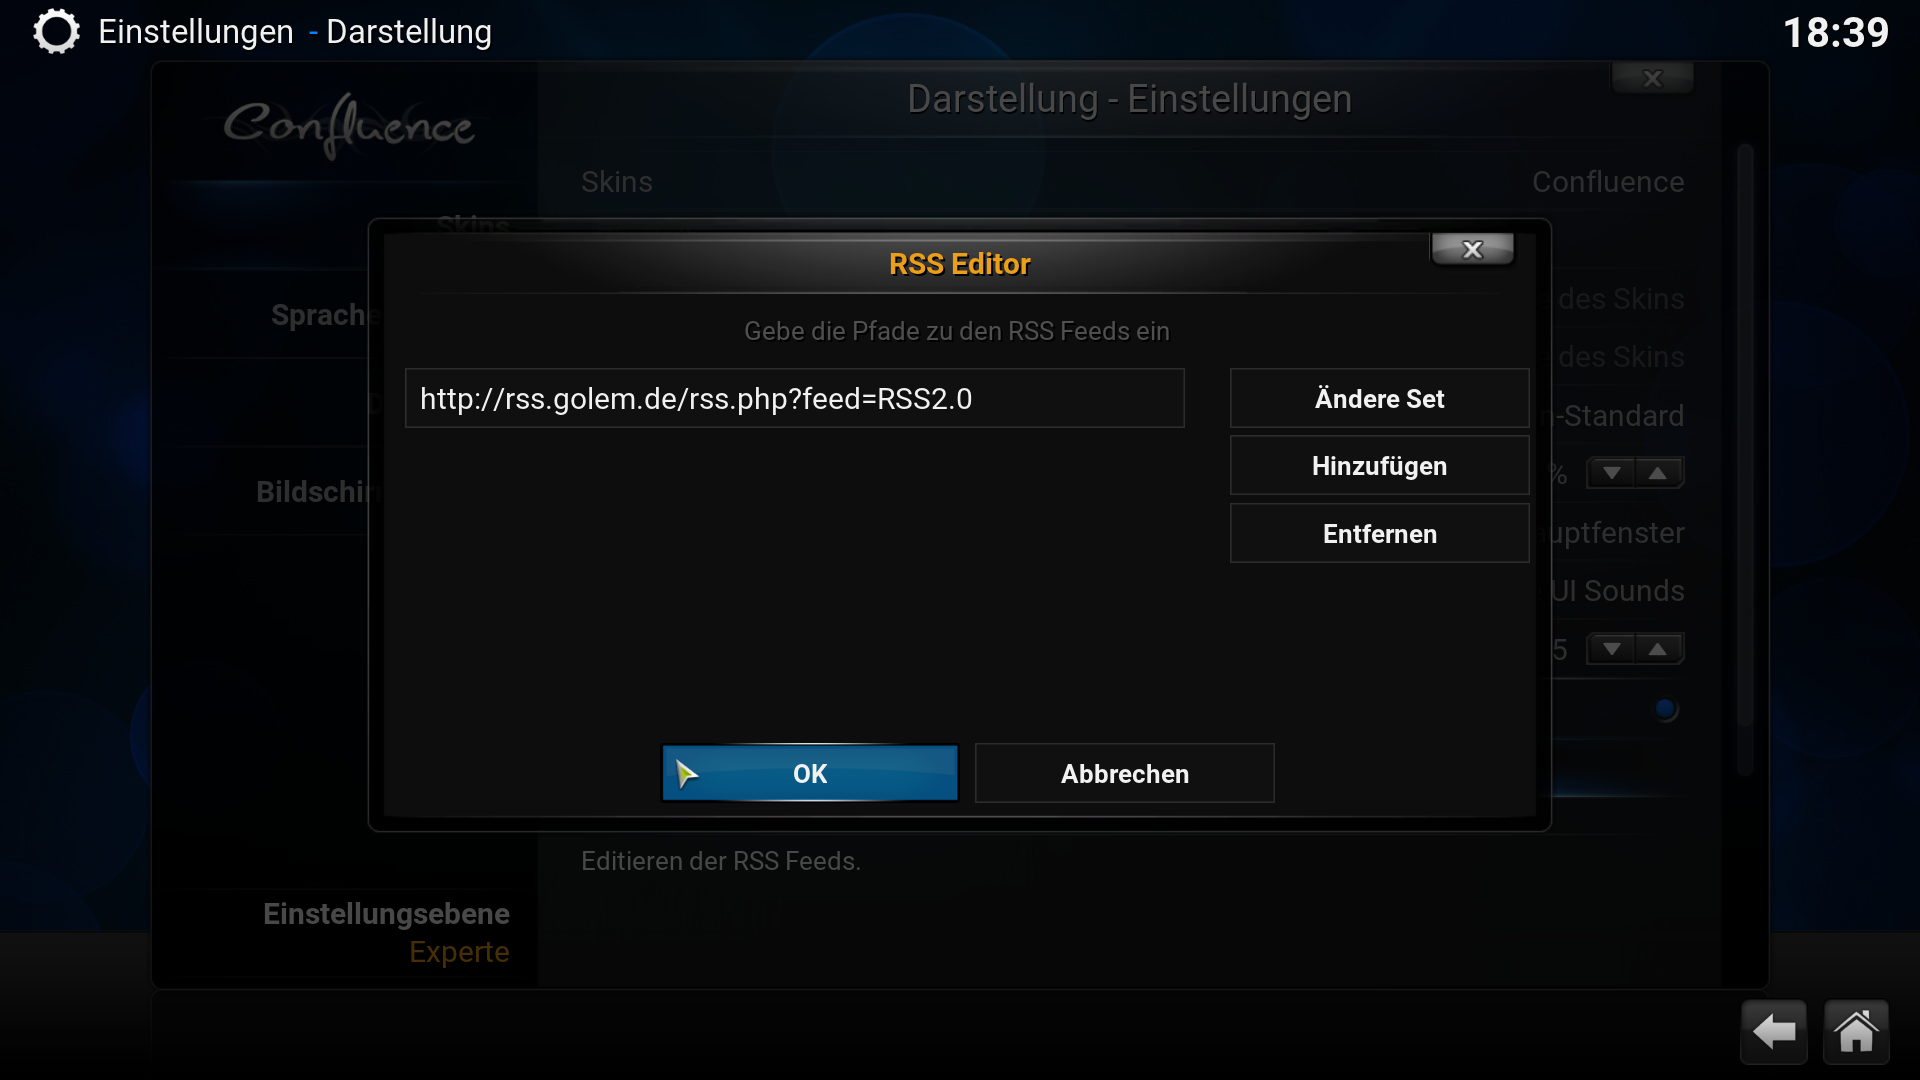Toggle the blue radio button at right

(1665, 709)
